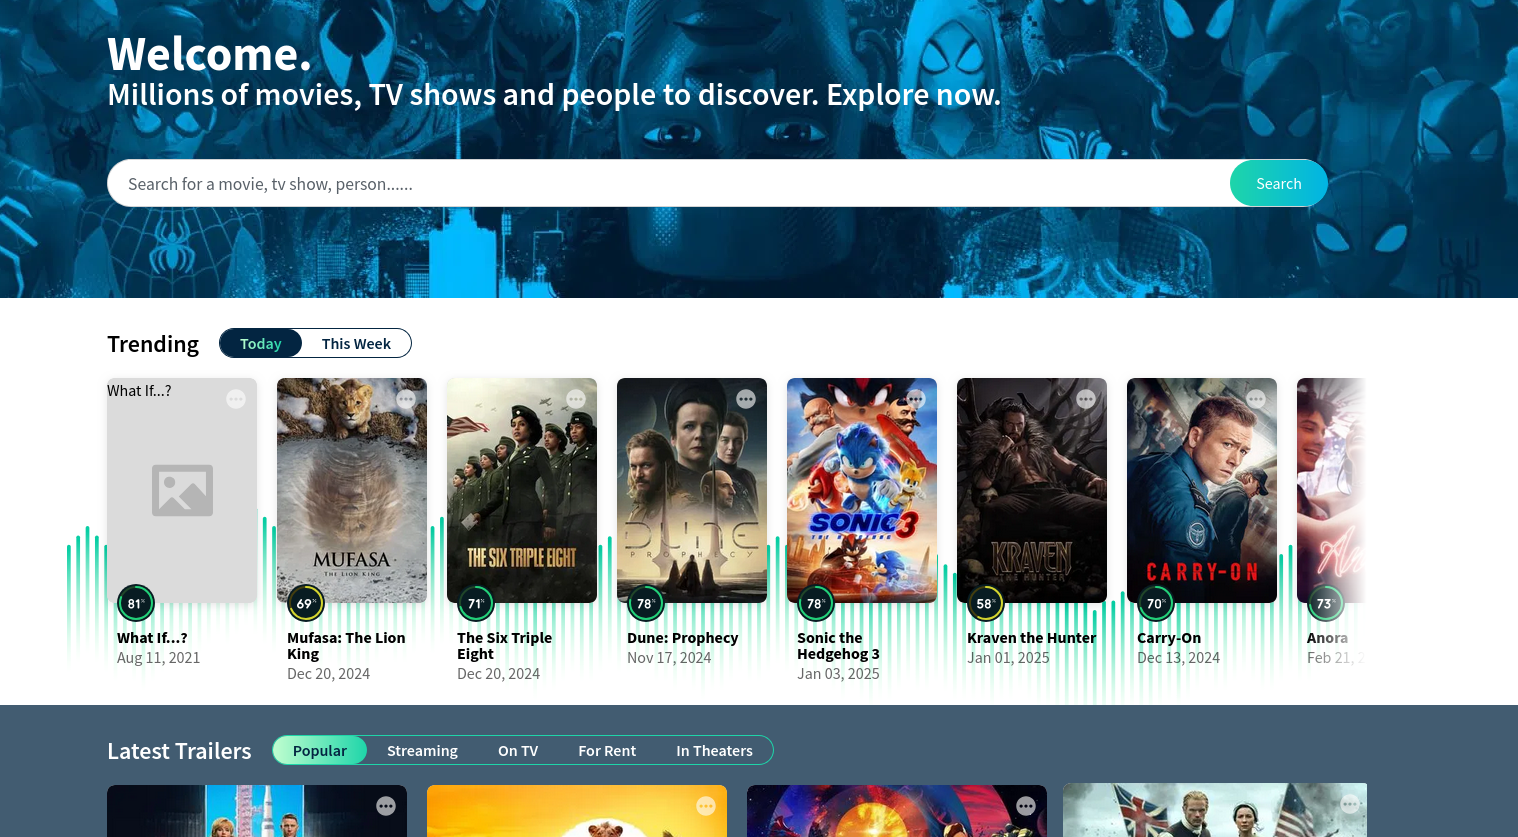1518x837 pixels.
Task: Click the Jan 03, 2025 release date
Action: [x=838, y=674]
